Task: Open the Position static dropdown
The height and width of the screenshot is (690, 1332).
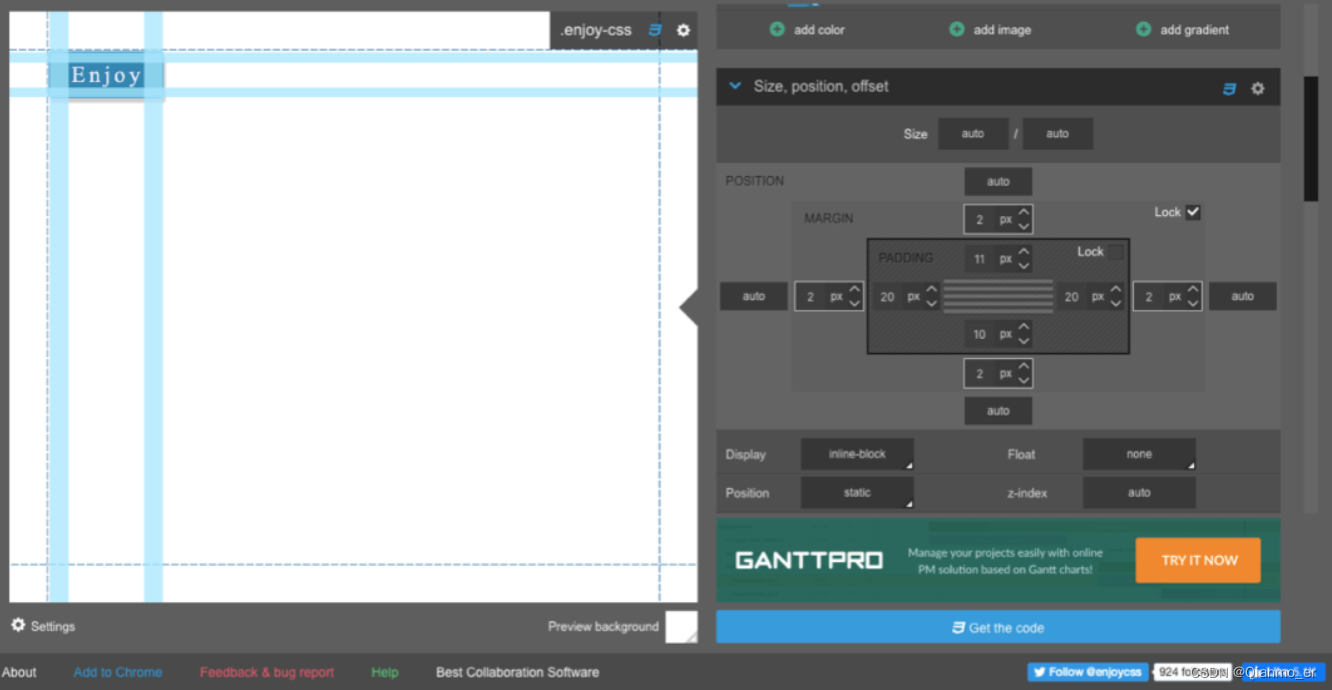Action: coord(857,493)
